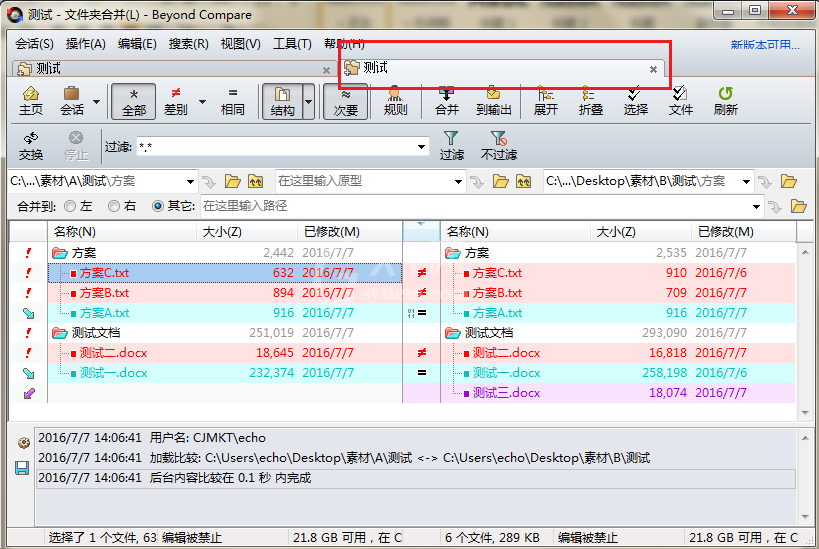819x549 pixels.
Task: Open the 搜索(R) menu
Action: 188,44
